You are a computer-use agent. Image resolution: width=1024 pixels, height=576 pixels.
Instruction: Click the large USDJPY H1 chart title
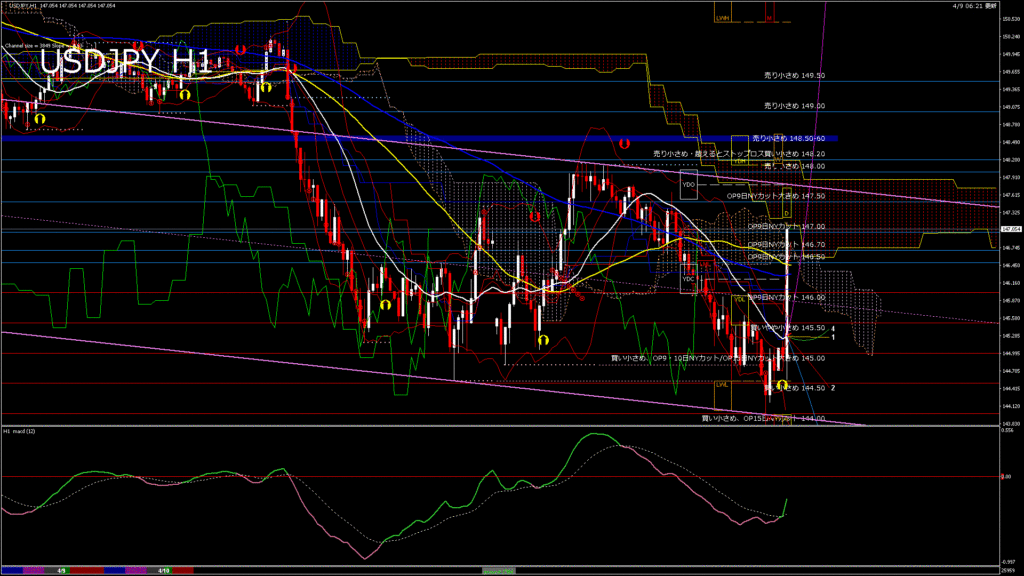[x=125, y=63]
